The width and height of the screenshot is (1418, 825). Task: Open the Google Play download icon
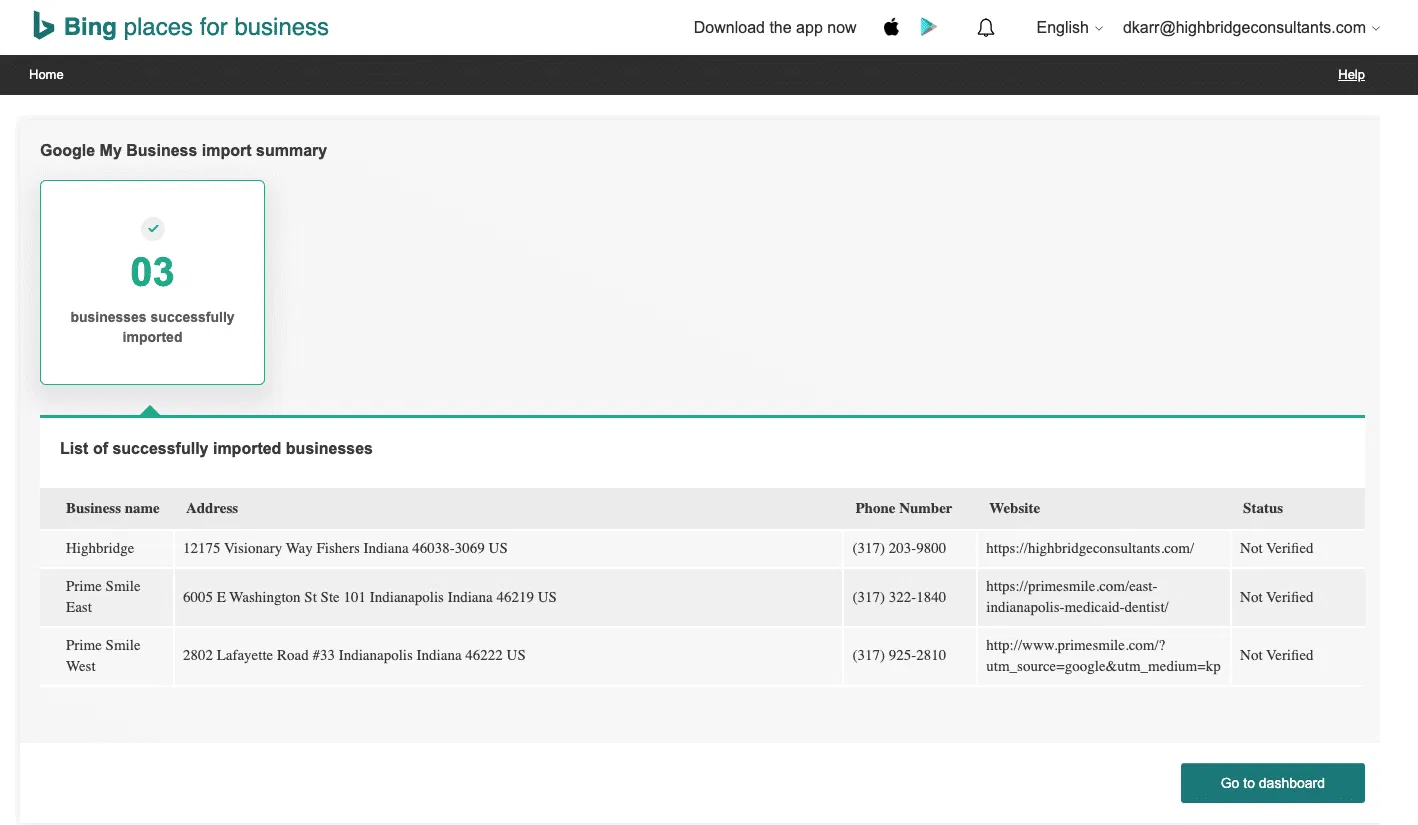pyautogui.click(x=929, y=27)
